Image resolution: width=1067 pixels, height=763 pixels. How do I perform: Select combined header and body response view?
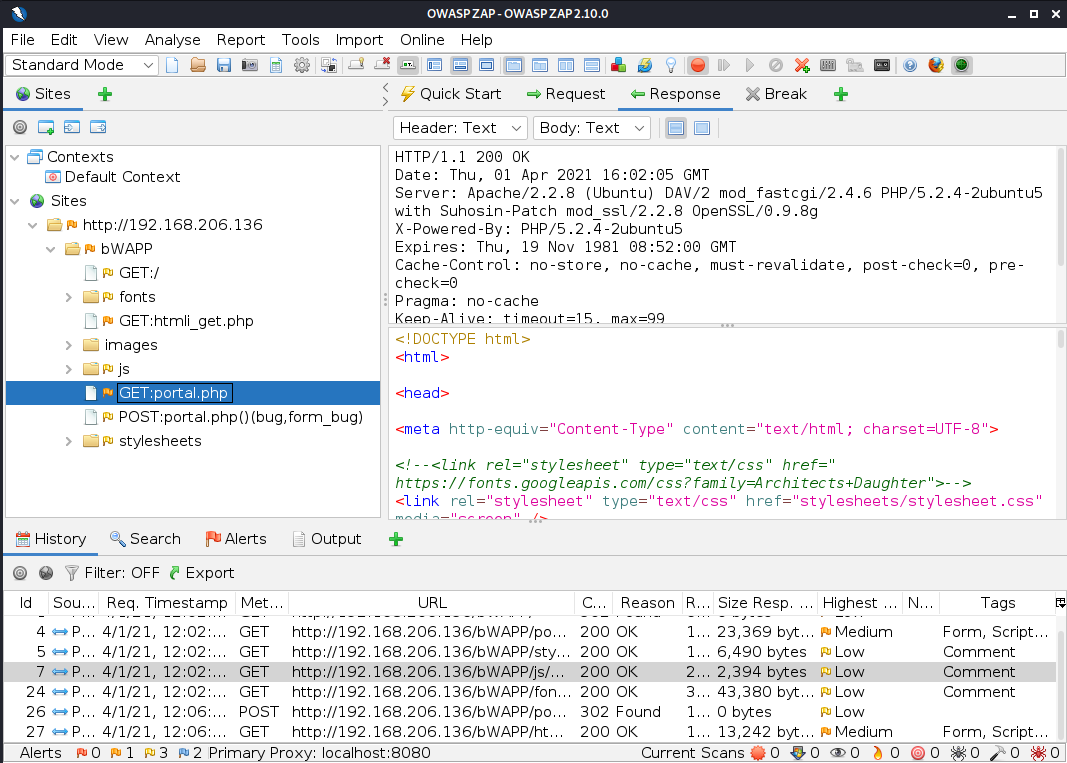coord(702,128)
